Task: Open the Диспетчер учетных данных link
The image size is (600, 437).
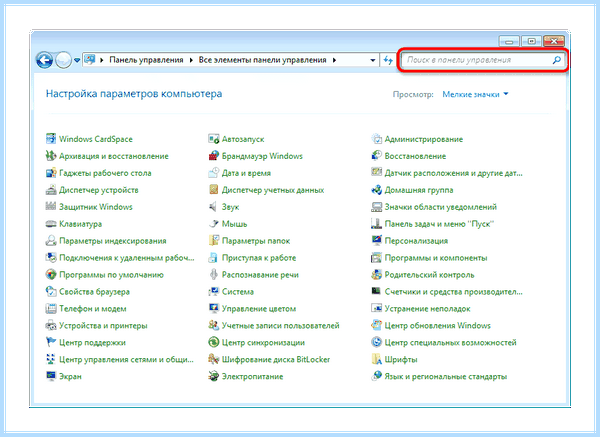Action: [x=273, y=190]
